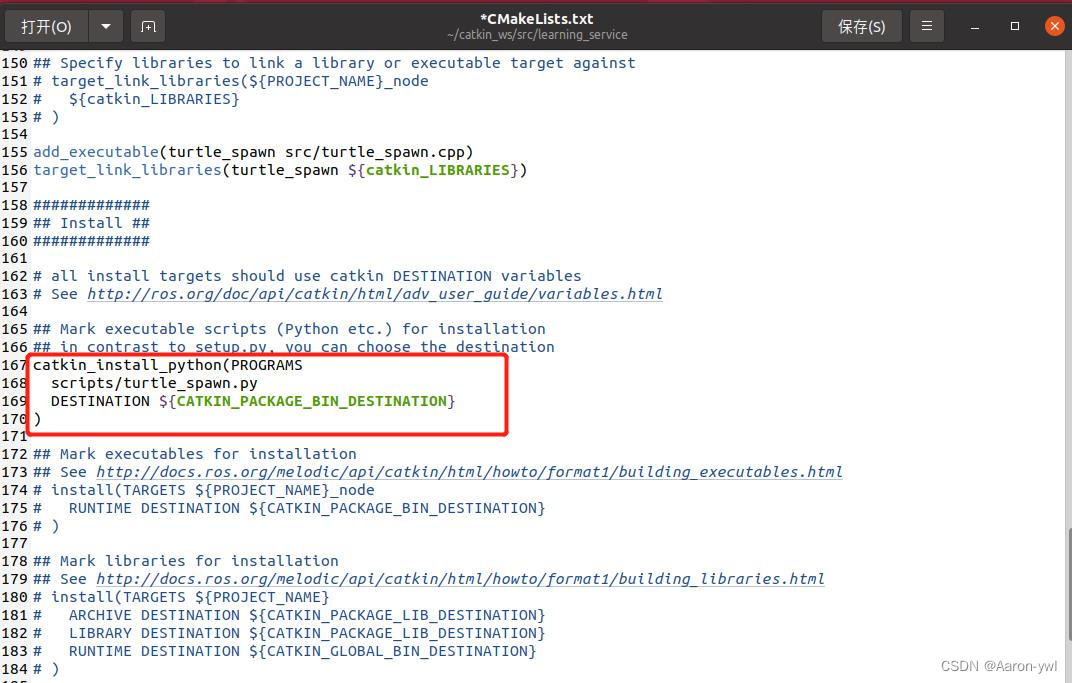This screenshot has height=683, width=1072.
Task: Click scripts/turtle_spawn.py on line 168
Action: (x=154, y=384)
